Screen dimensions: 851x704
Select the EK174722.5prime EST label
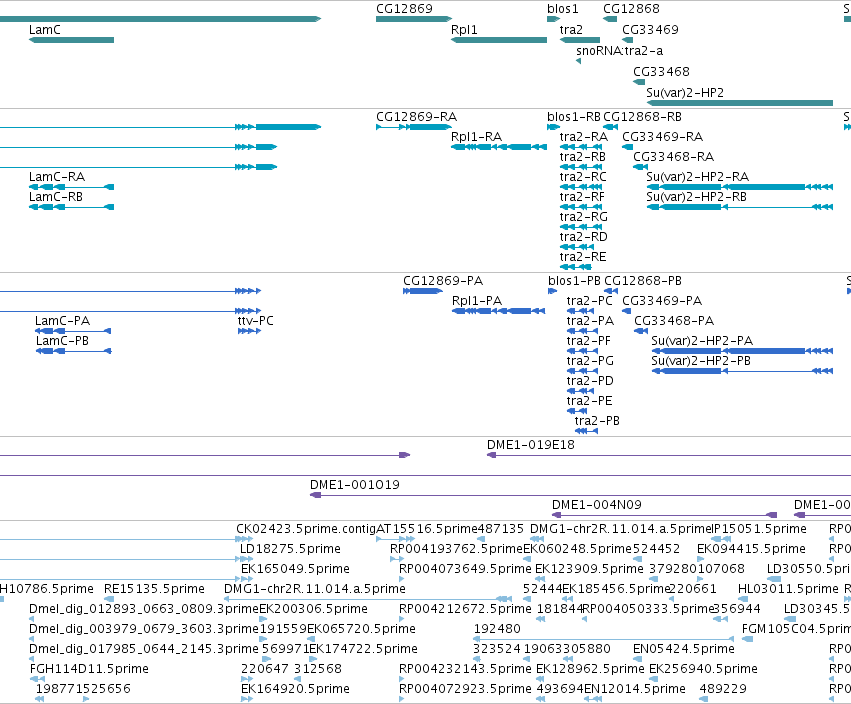364,649
